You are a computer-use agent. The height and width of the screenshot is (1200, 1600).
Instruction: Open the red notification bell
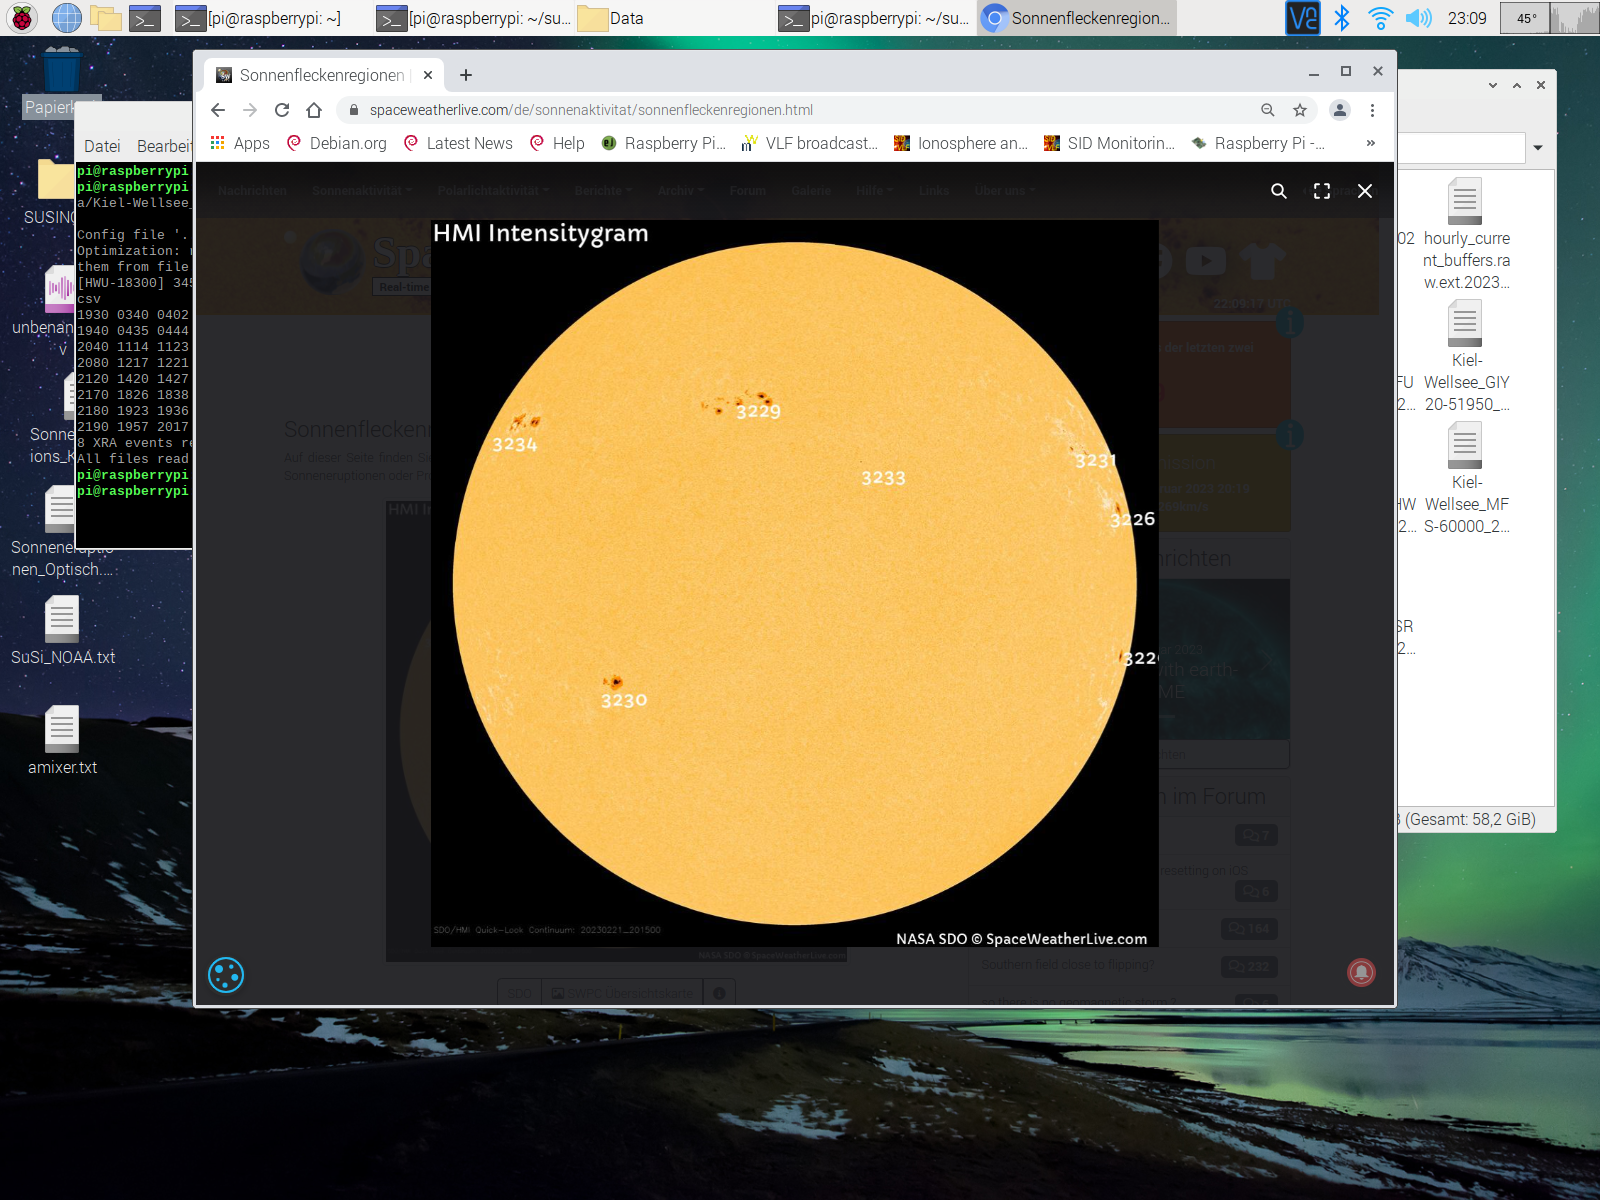click(1361, 972)
